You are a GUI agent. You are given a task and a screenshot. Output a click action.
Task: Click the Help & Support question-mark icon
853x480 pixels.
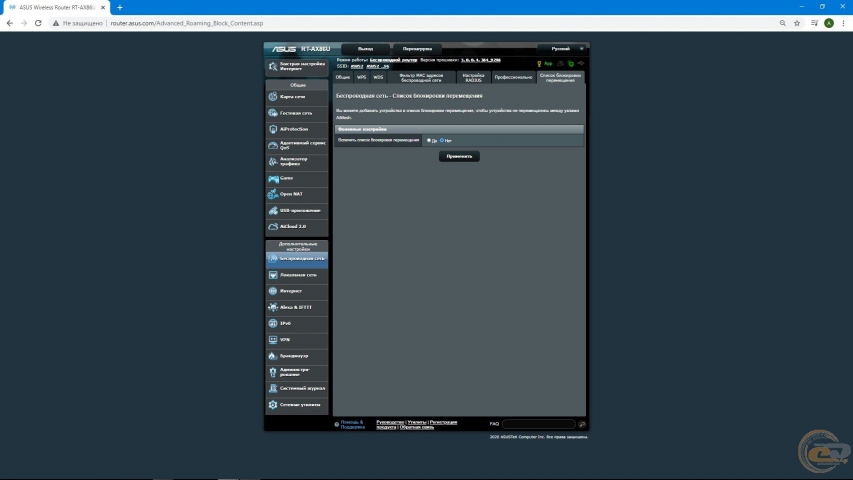[337, 424]
